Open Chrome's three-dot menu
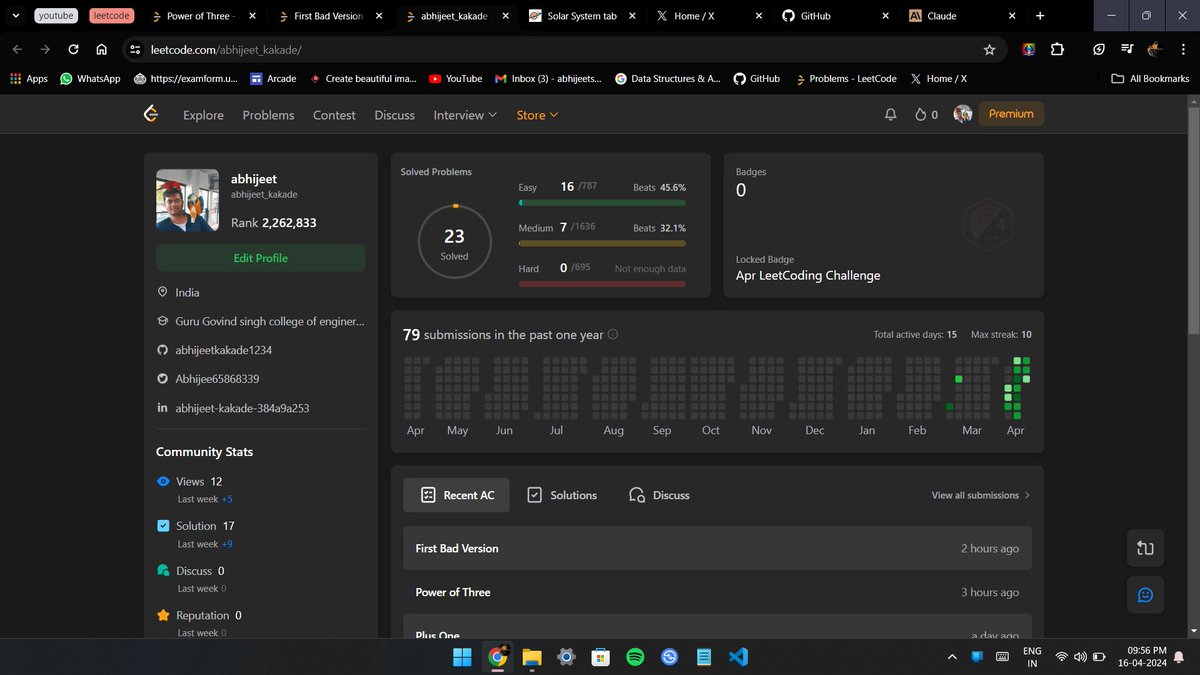 [1184, 49]
